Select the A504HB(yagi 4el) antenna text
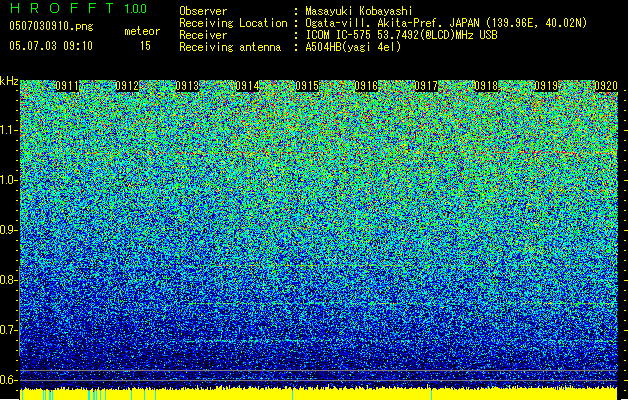The width and height of the screenshot is (629, 400). (353, 47)
